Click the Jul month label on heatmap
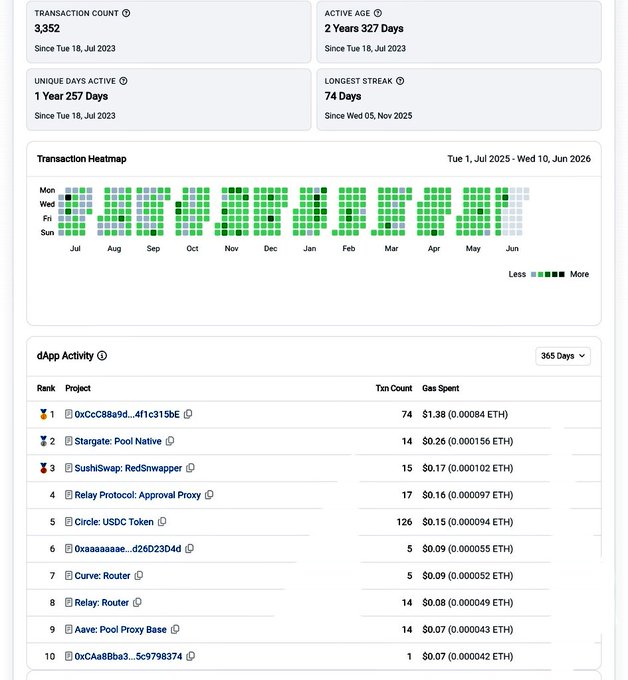Screen dimensions: 628x680 click(x=75, y=248)
